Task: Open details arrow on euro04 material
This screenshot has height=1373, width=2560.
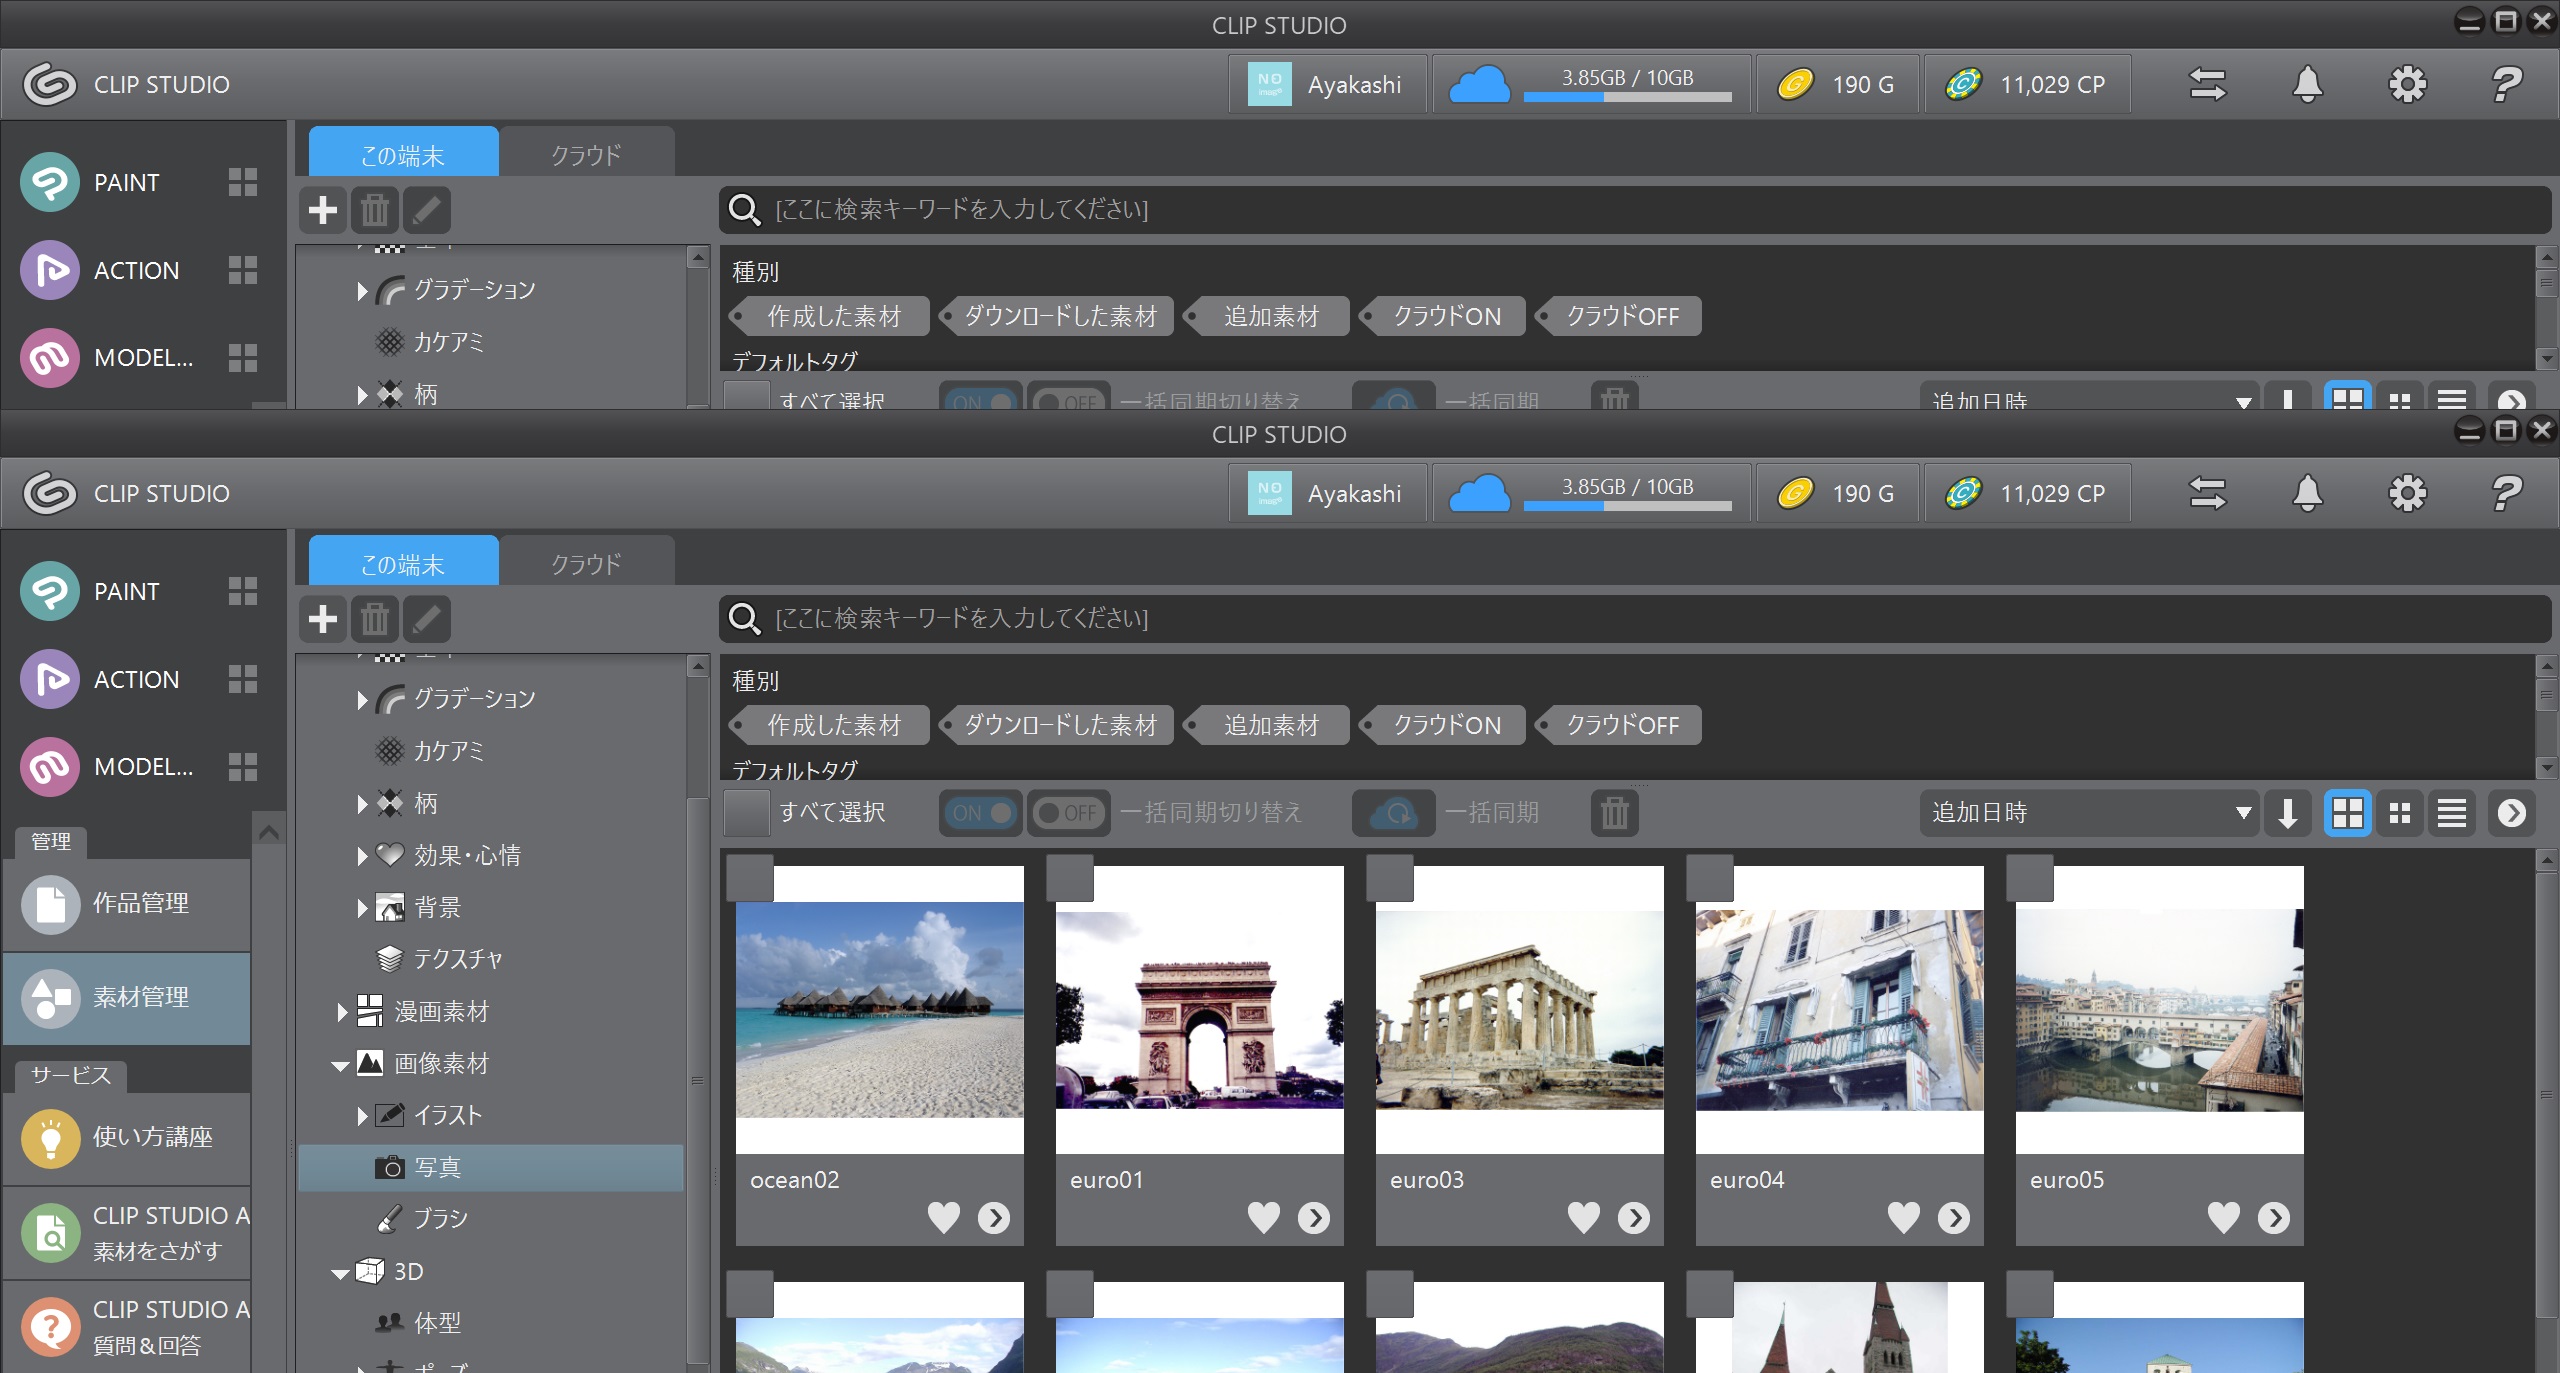Action: [x=1953, y=1217]
